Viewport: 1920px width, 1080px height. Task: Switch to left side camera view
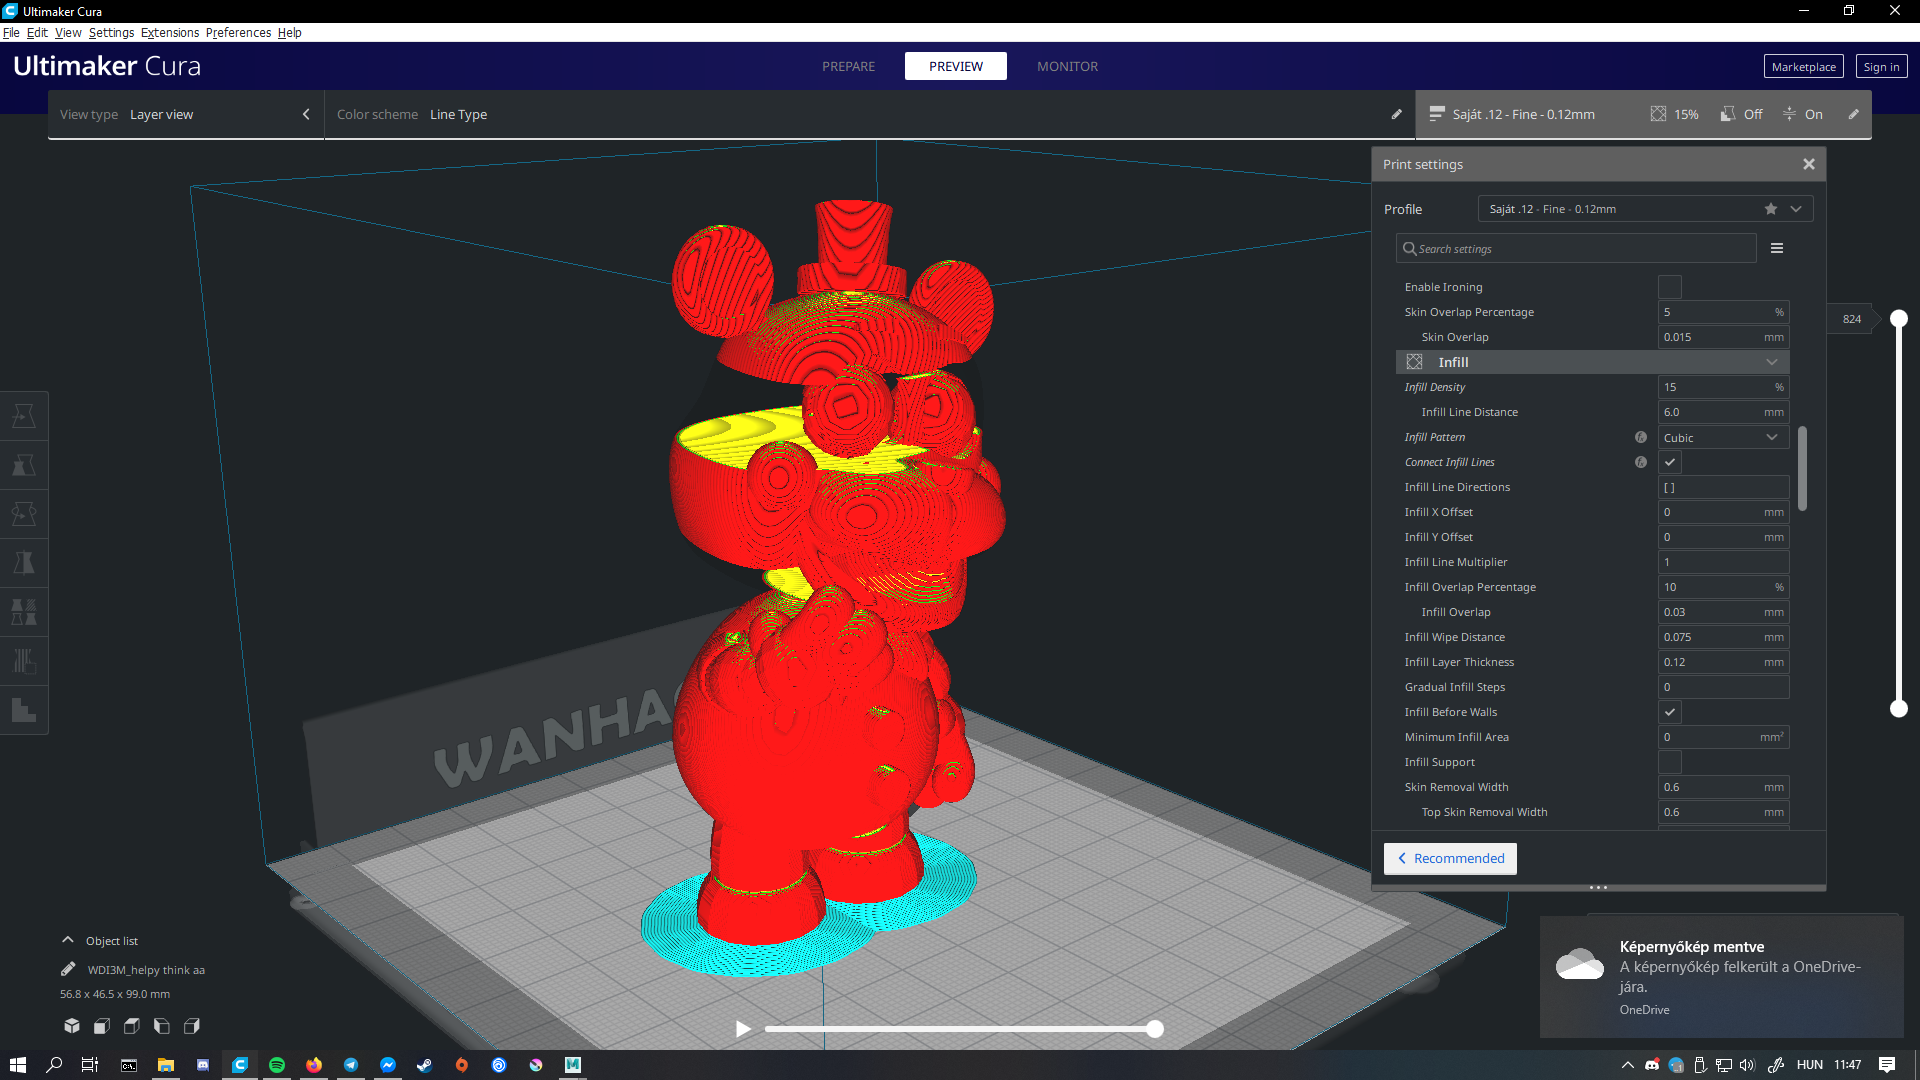pos(162,1026)
